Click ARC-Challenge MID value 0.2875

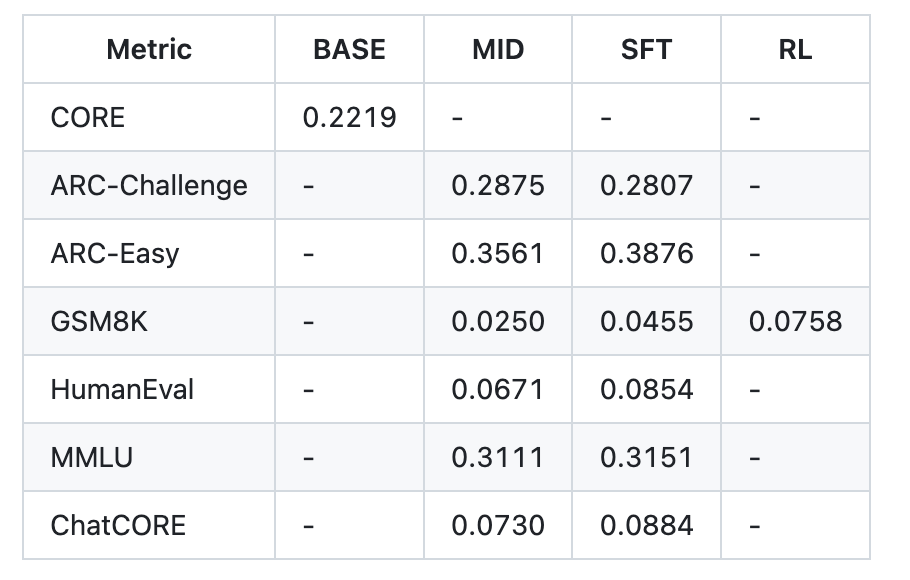498,185
